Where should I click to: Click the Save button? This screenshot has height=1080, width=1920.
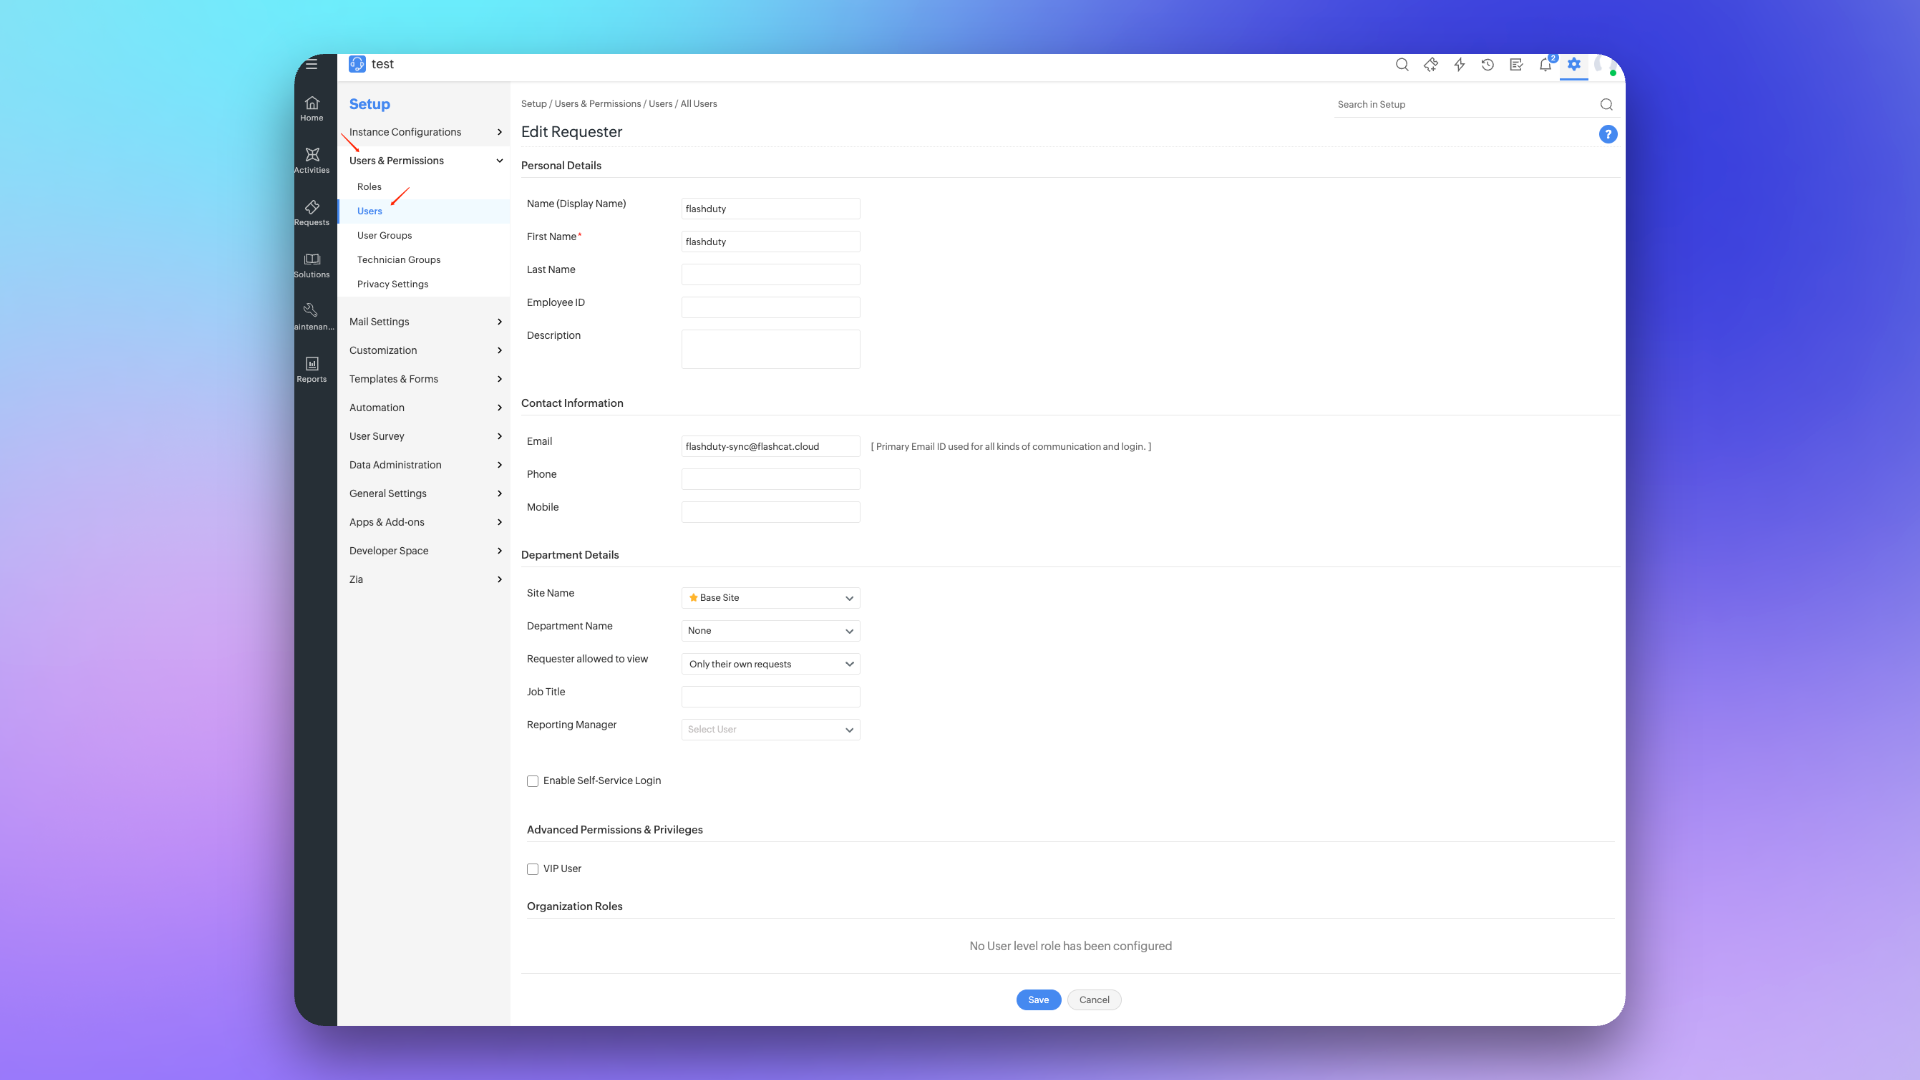[1038, 1000]
